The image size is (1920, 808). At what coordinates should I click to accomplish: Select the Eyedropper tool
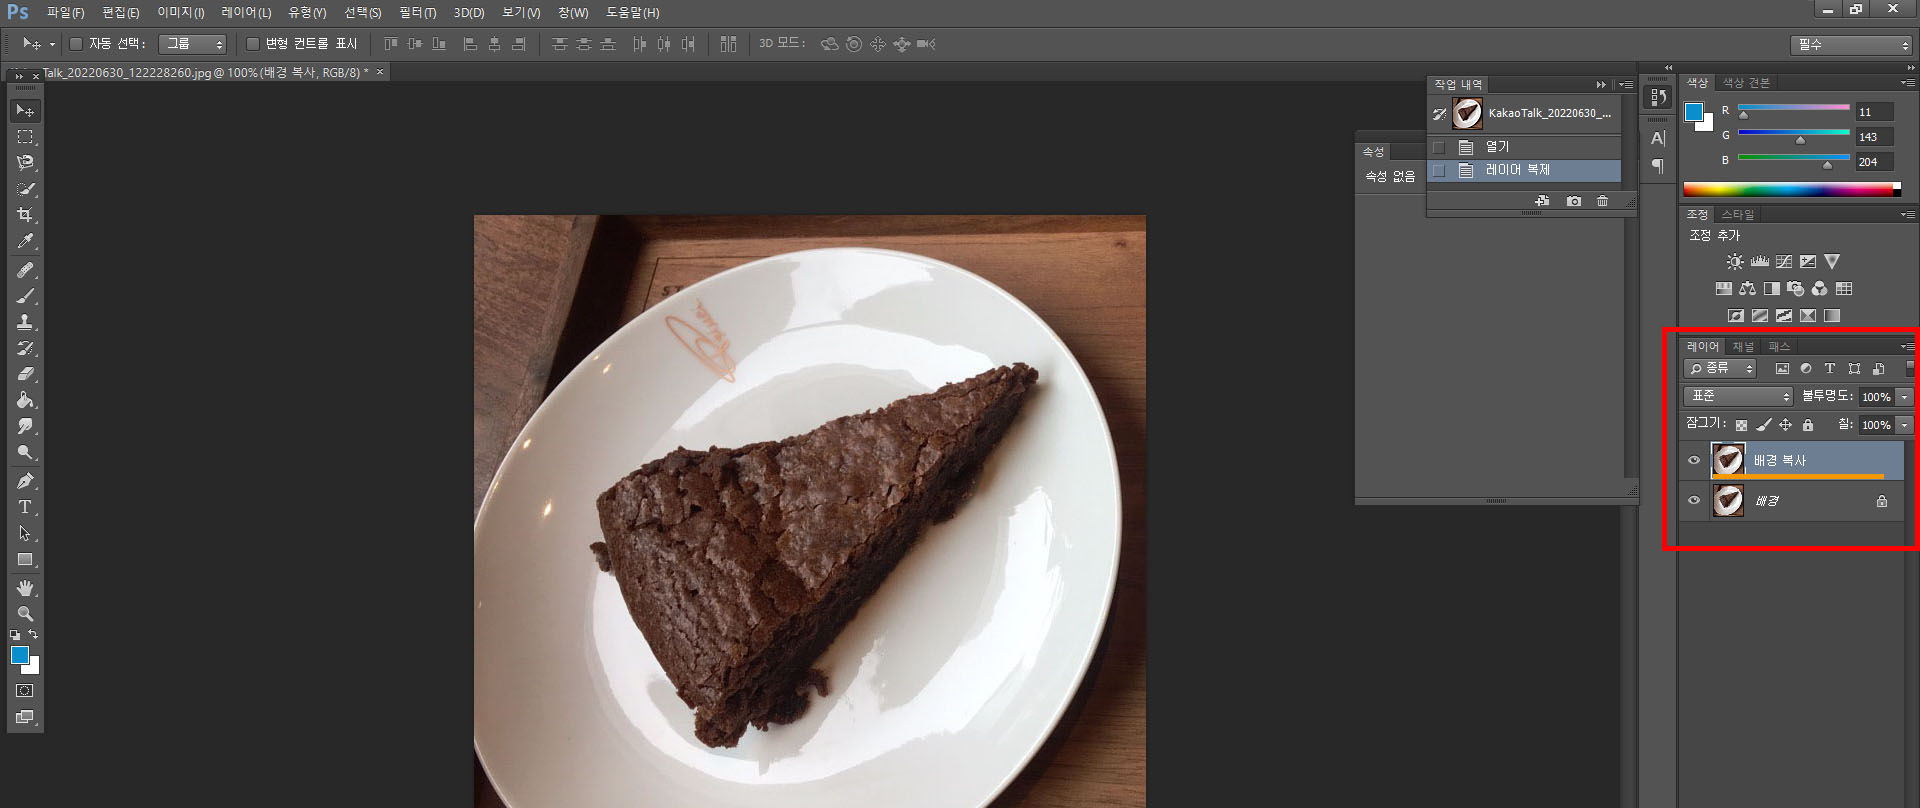click(25, 241)
